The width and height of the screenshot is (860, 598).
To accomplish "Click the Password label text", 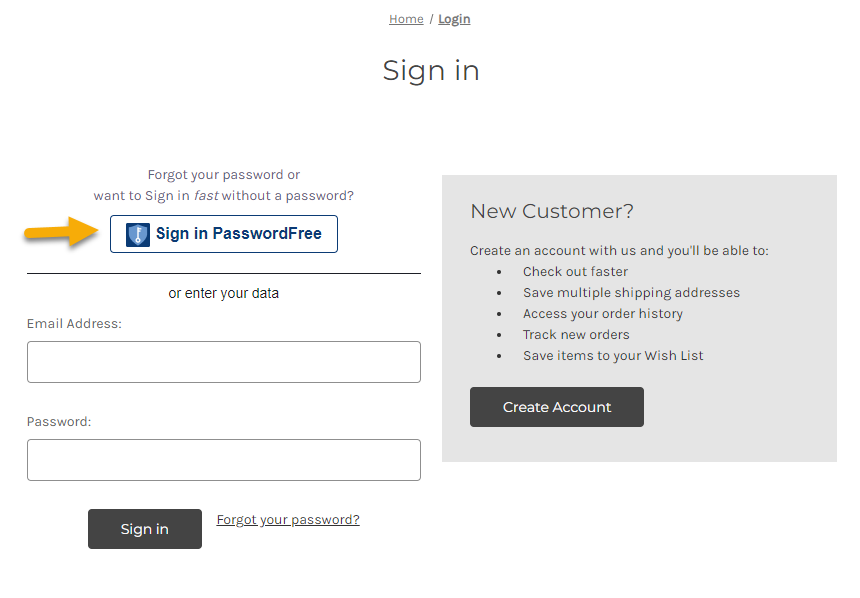I will (59, 422).
